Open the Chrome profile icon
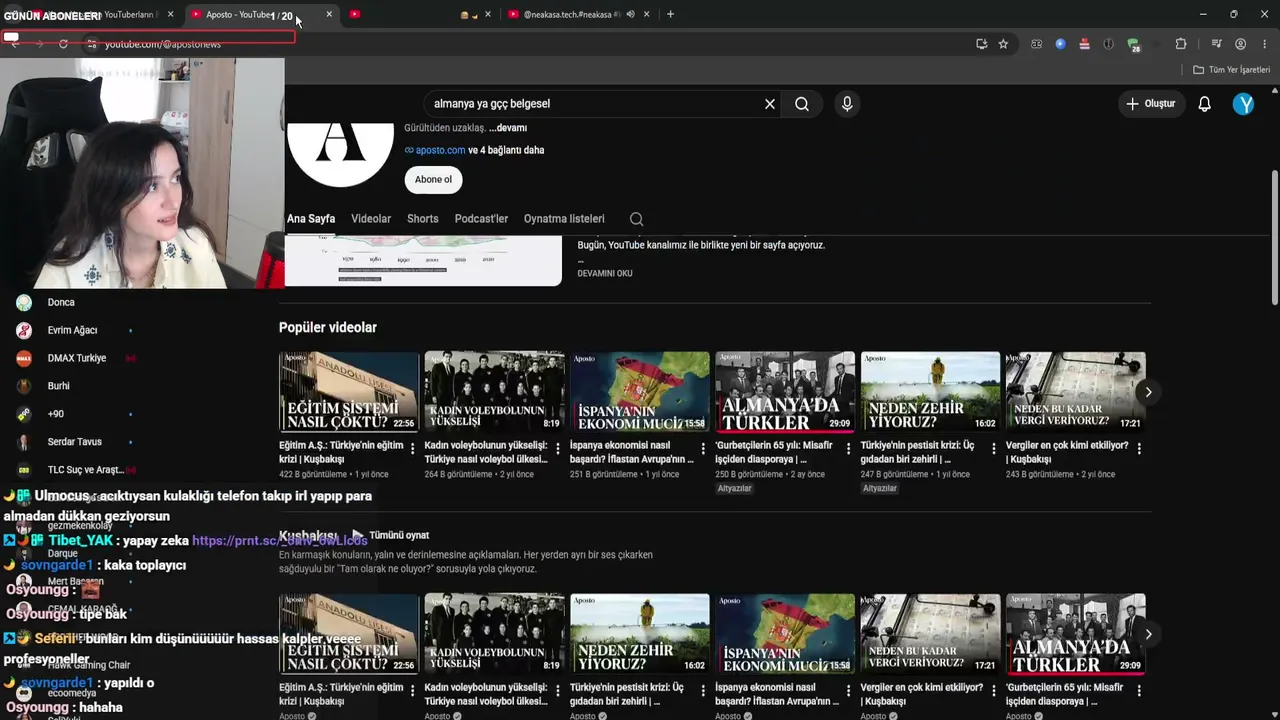The height and width of the screenshot is (720, 1280). click(1241, 44)
